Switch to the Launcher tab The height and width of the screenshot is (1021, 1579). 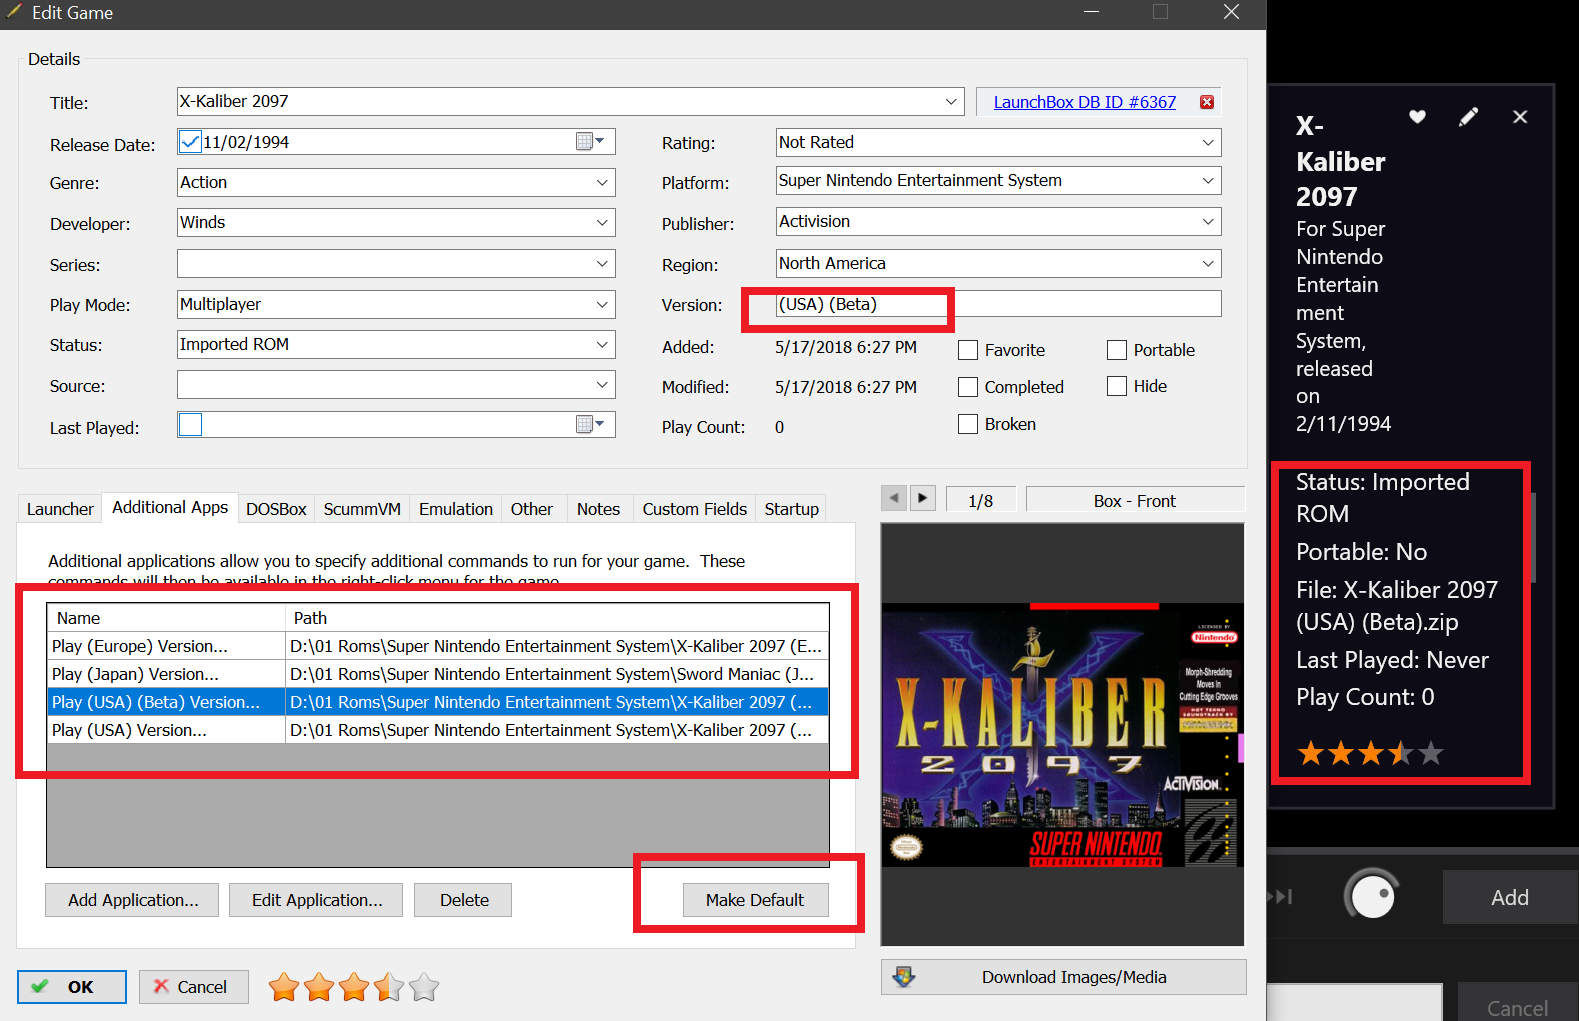[x=60, y=509]
